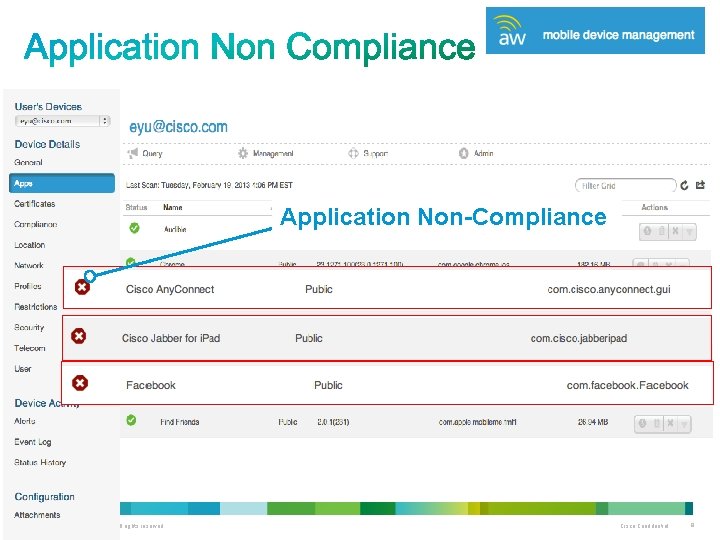This screenshot has width=720, height=540.
Task: Open Status History in the sidebar
Action: pyautogui.click(x=40, y=462)
